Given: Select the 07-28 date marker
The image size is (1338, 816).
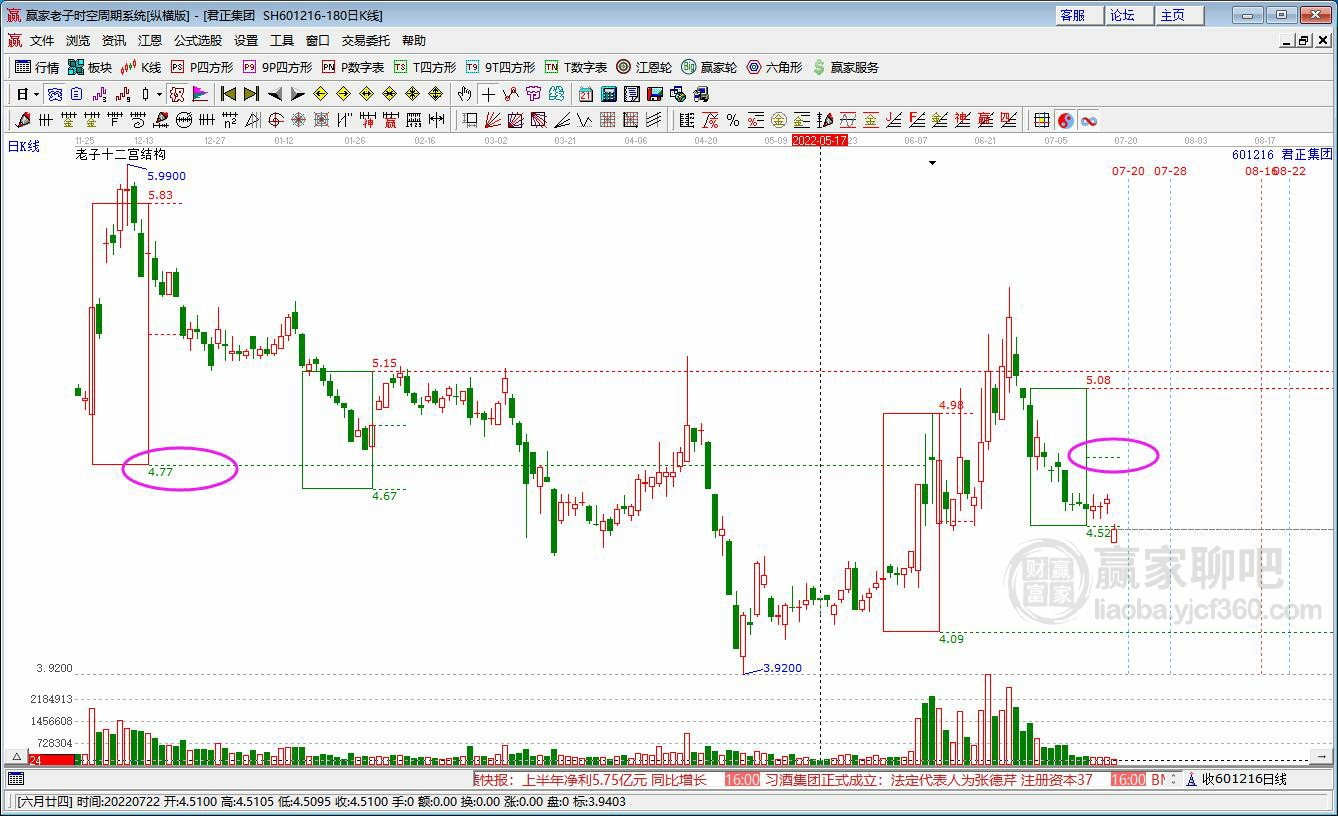Looking at the screenshot, I should (x=1170, y=171).
